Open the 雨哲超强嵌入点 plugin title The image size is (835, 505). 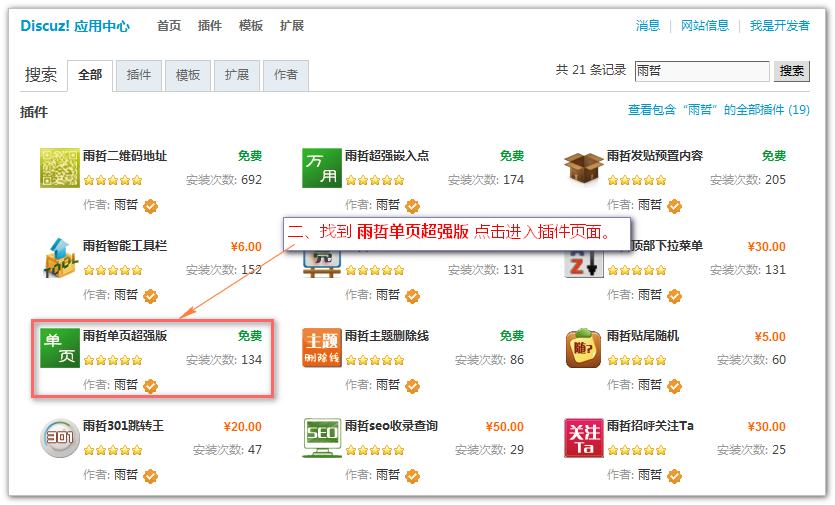tap(387, 156)
